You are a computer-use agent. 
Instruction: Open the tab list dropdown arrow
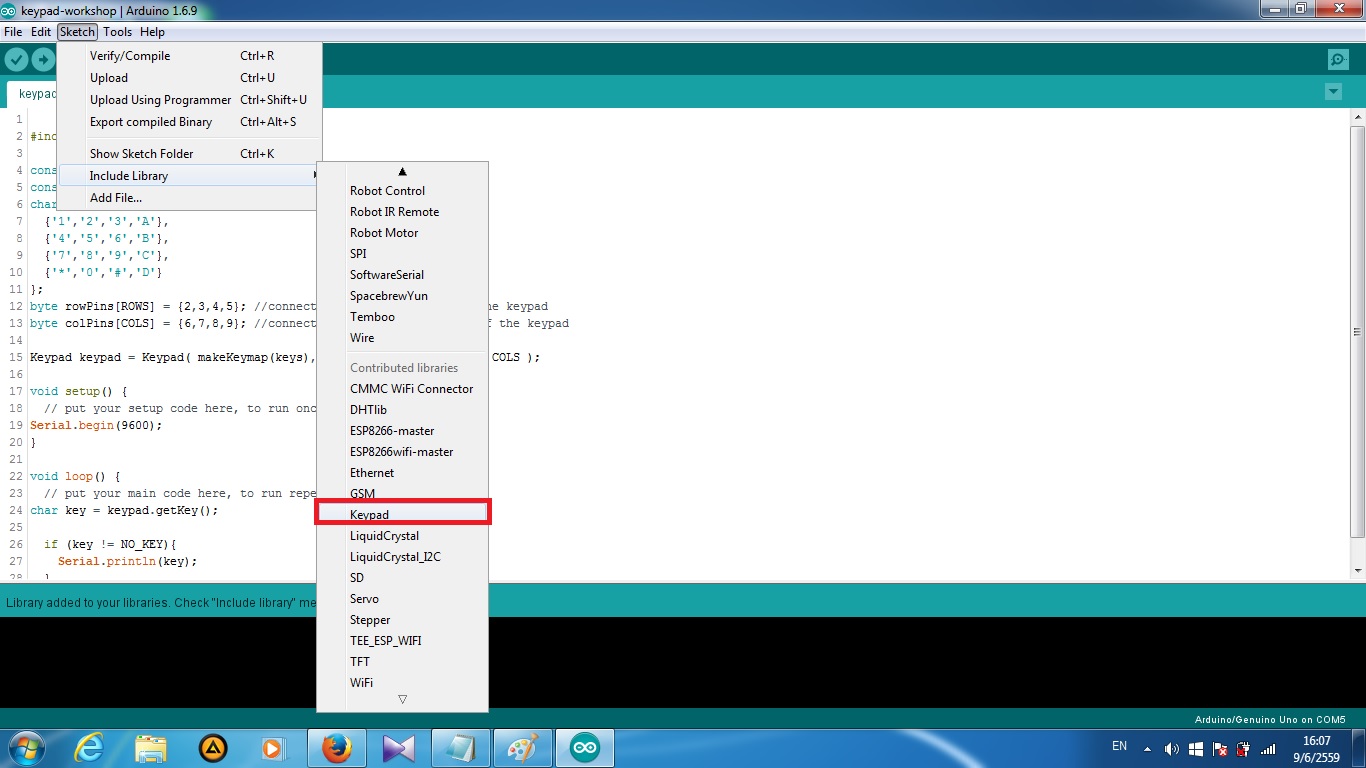tap(1333, 91)
